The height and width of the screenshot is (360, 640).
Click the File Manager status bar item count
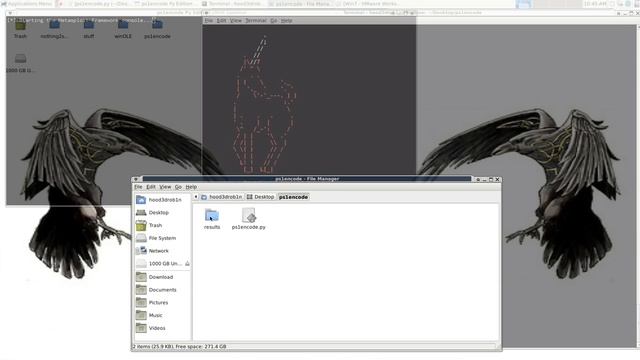(179, 347)
